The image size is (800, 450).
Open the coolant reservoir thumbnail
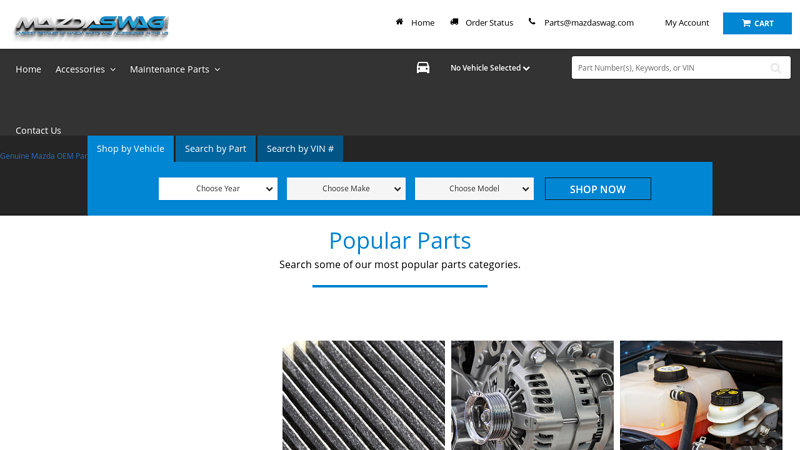click(x=701, y=395)
